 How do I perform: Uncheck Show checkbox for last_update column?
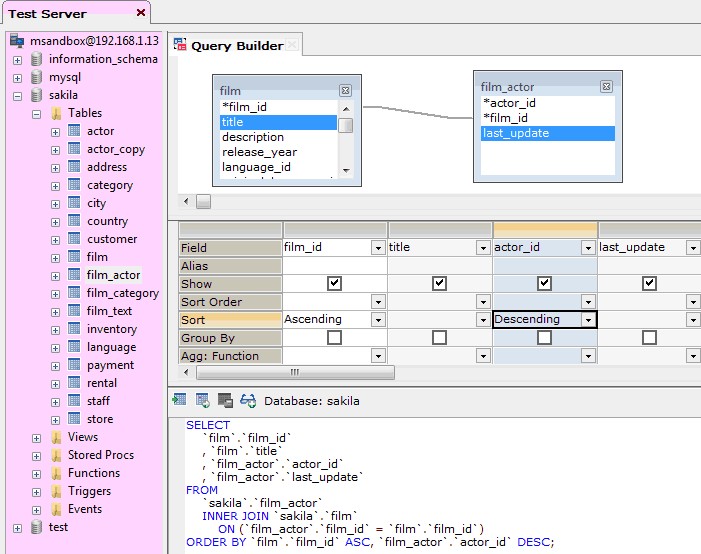coord(649,284)
